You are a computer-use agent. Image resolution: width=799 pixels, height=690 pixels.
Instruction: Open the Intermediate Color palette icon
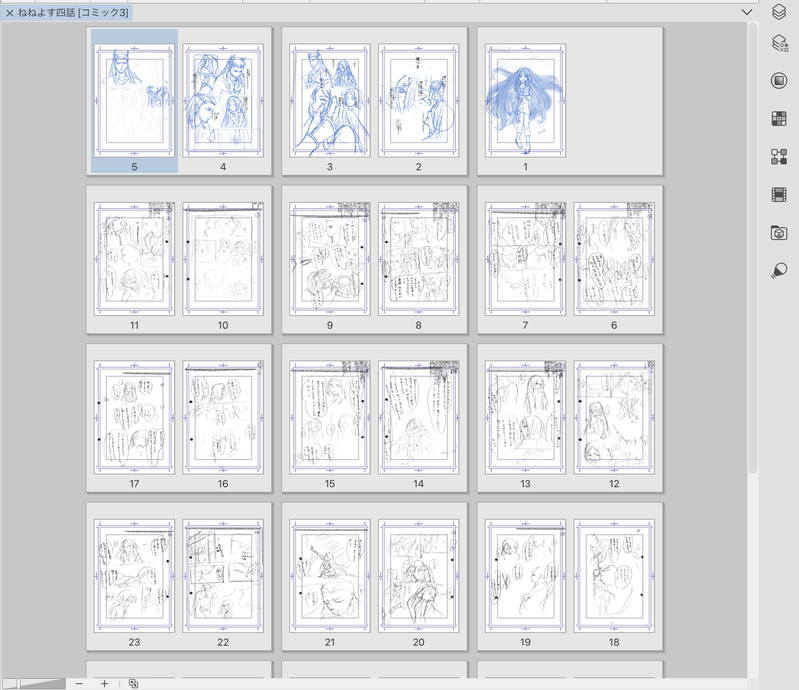click(779, 156)
